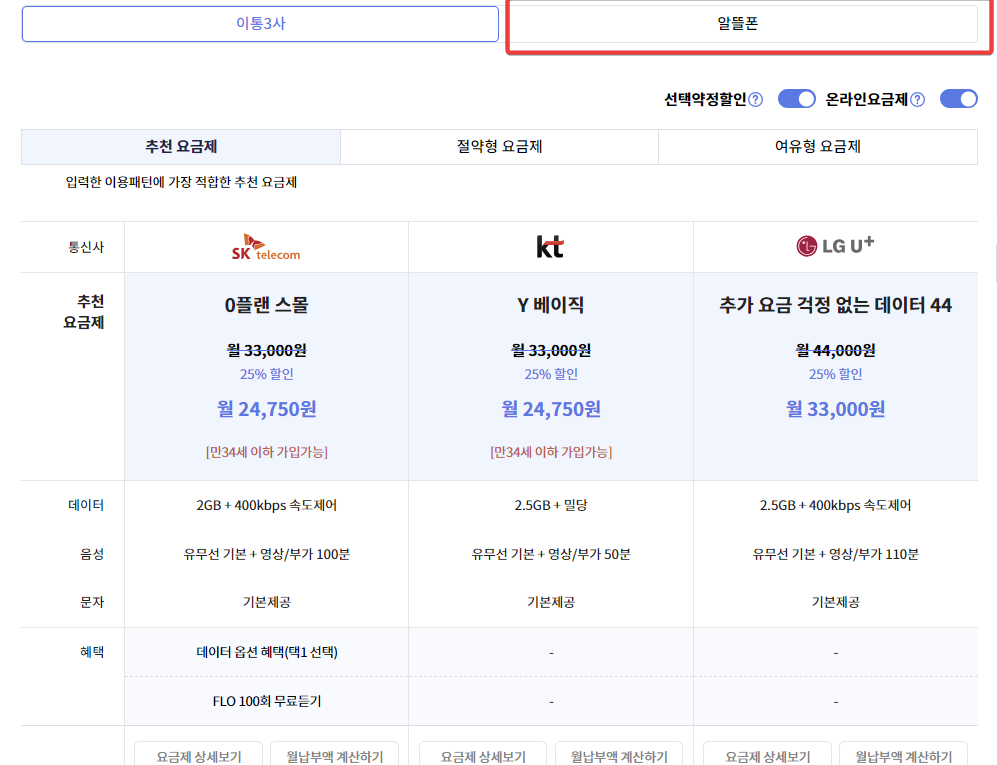Click FLO 100회 무료듣기 benefit
The image size is (997, 765).
(x=266, y=701)
